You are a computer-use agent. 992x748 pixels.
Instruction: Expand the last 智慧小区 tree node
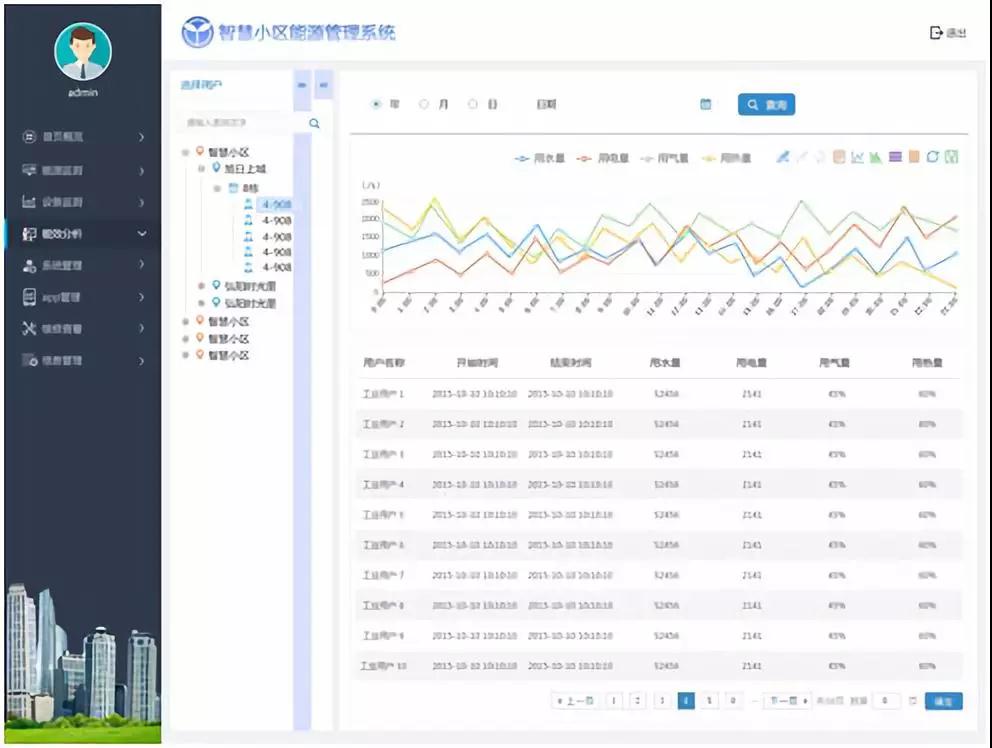tap(185, 355)
